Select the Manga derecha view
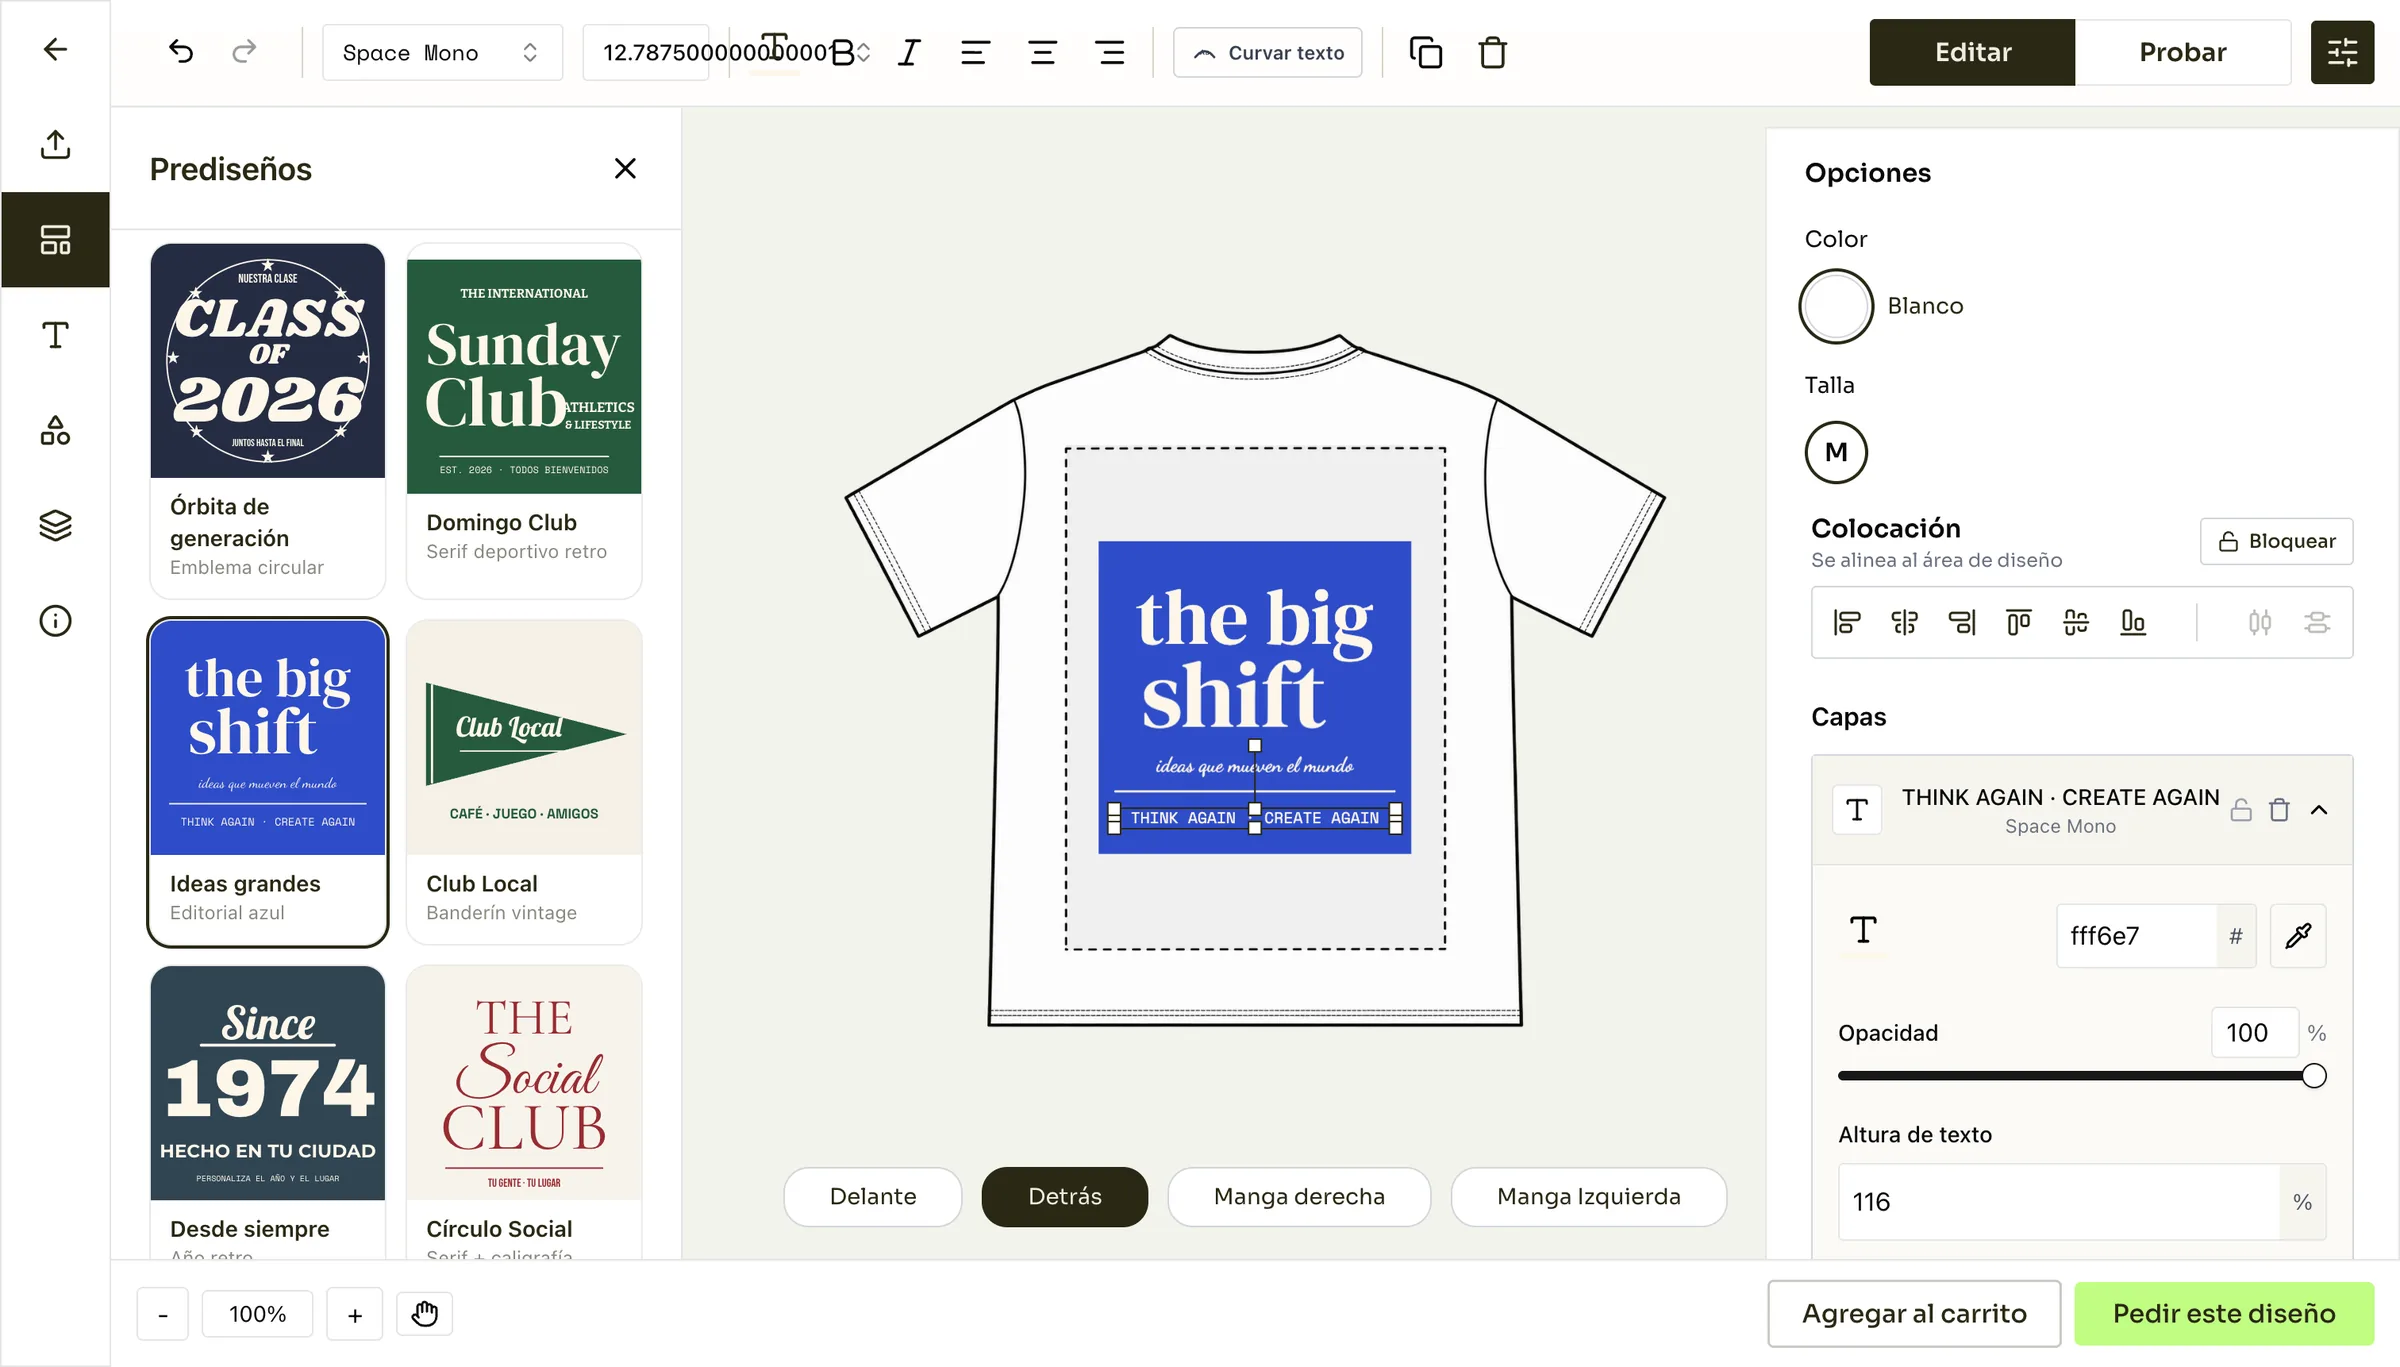The width and height of the screenshot is (2400, 1367). pos(1299,1197)
